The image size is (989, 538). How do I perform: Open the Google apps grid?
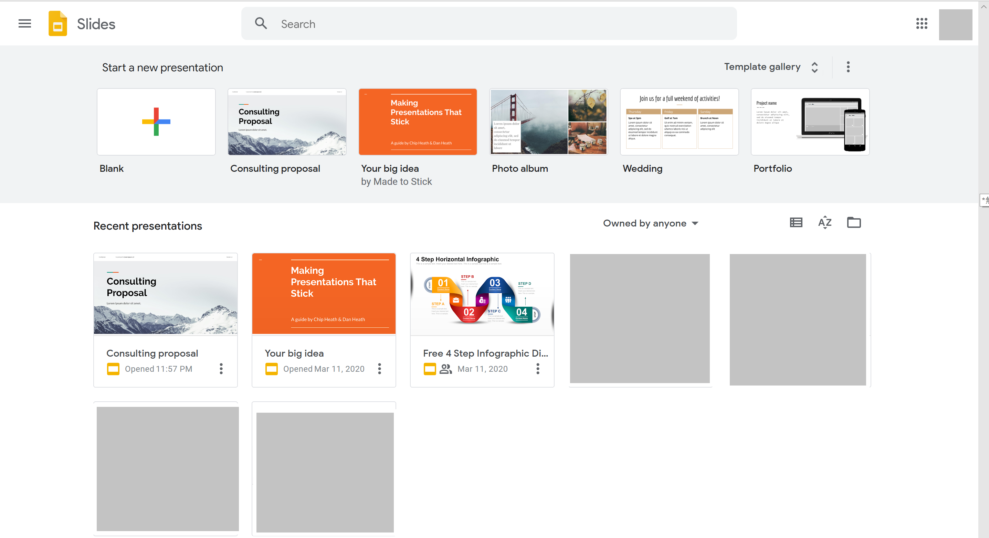(922, 23)
